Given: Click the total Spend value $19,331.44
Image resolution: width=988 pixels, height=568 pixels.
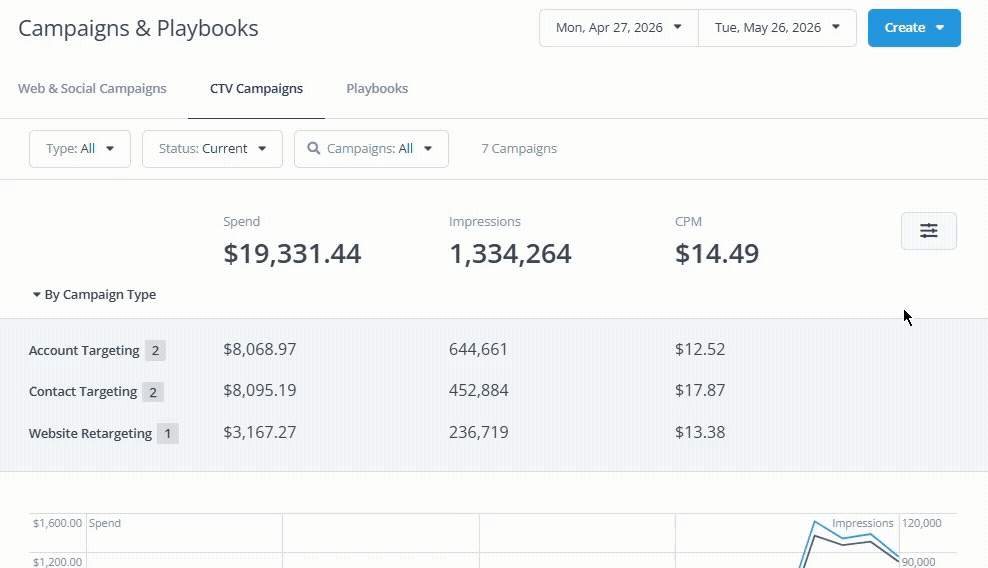Looking at the screenshot, I should point(292,253).
